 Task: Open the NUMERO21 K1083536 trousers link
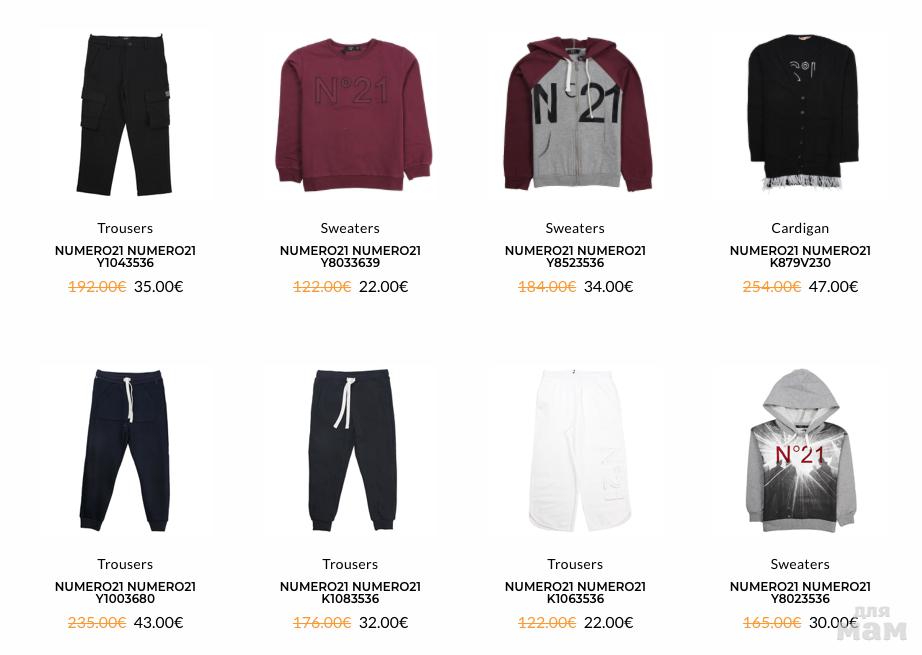350,593
